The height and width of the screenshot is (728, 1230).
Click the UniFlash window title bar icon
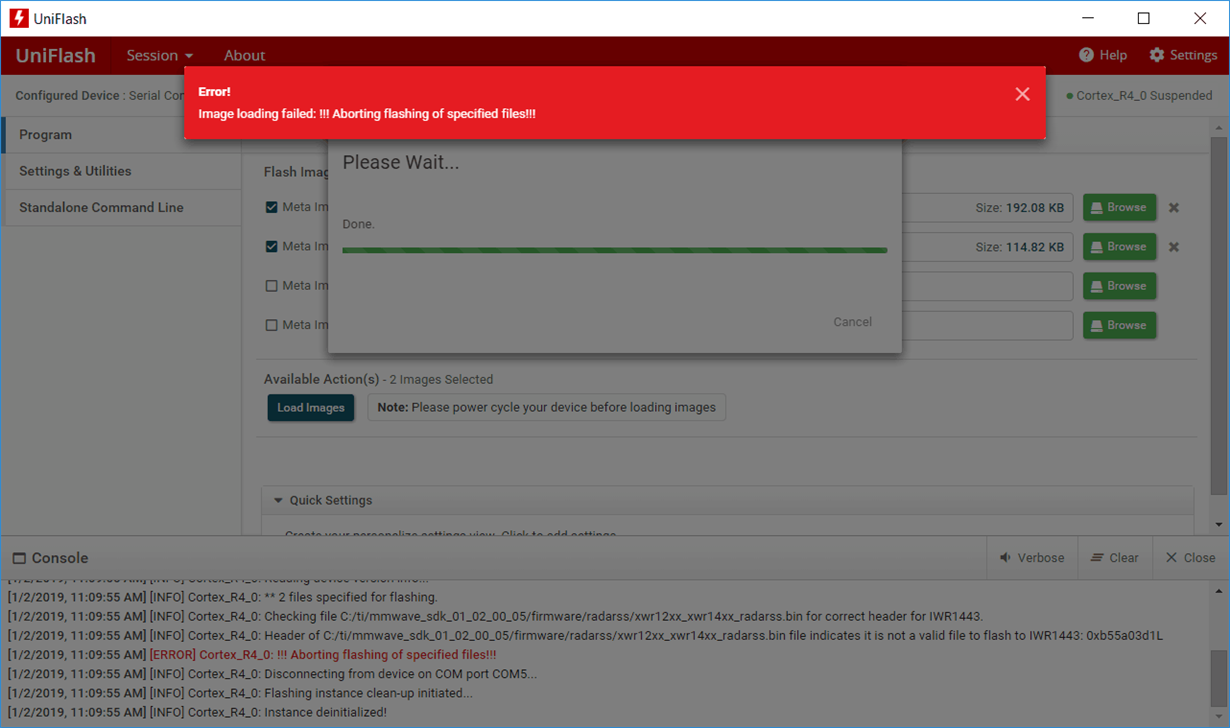[19, 18]
